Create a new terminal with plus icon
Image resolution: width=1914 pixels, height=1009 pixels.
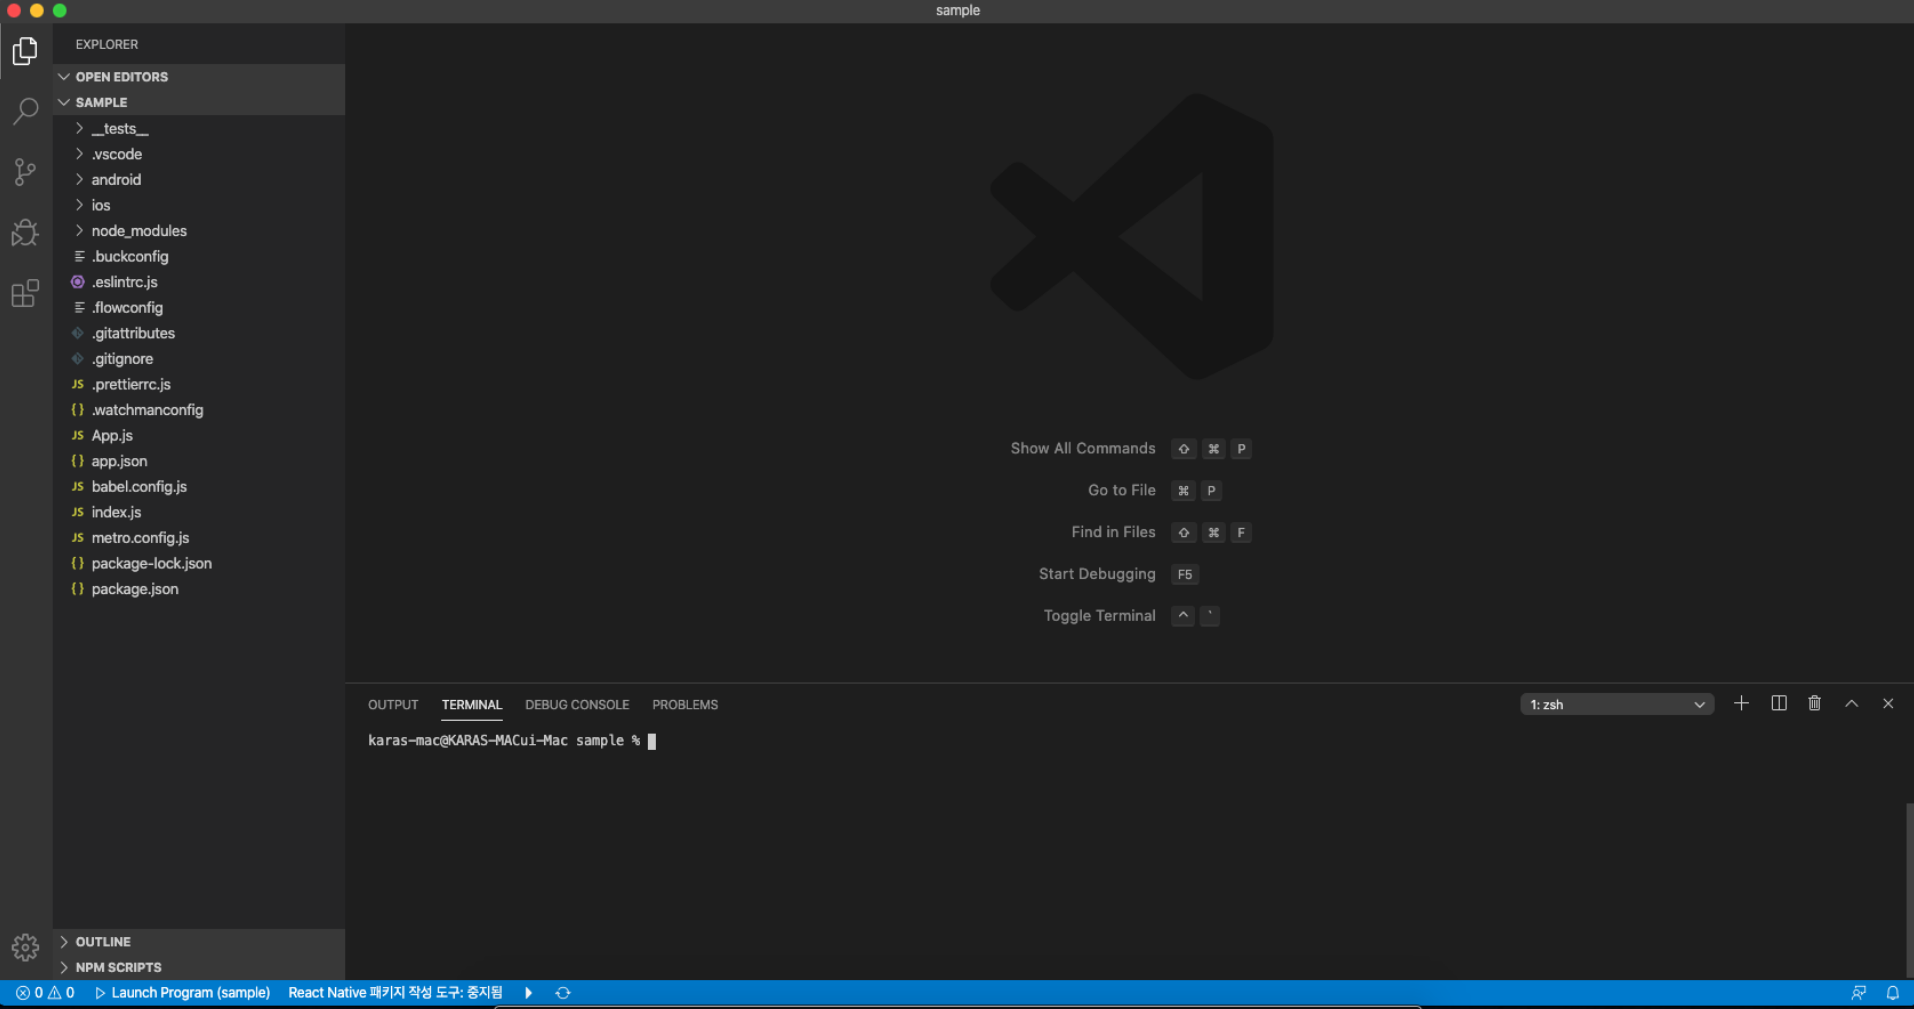pos(1741,704)
